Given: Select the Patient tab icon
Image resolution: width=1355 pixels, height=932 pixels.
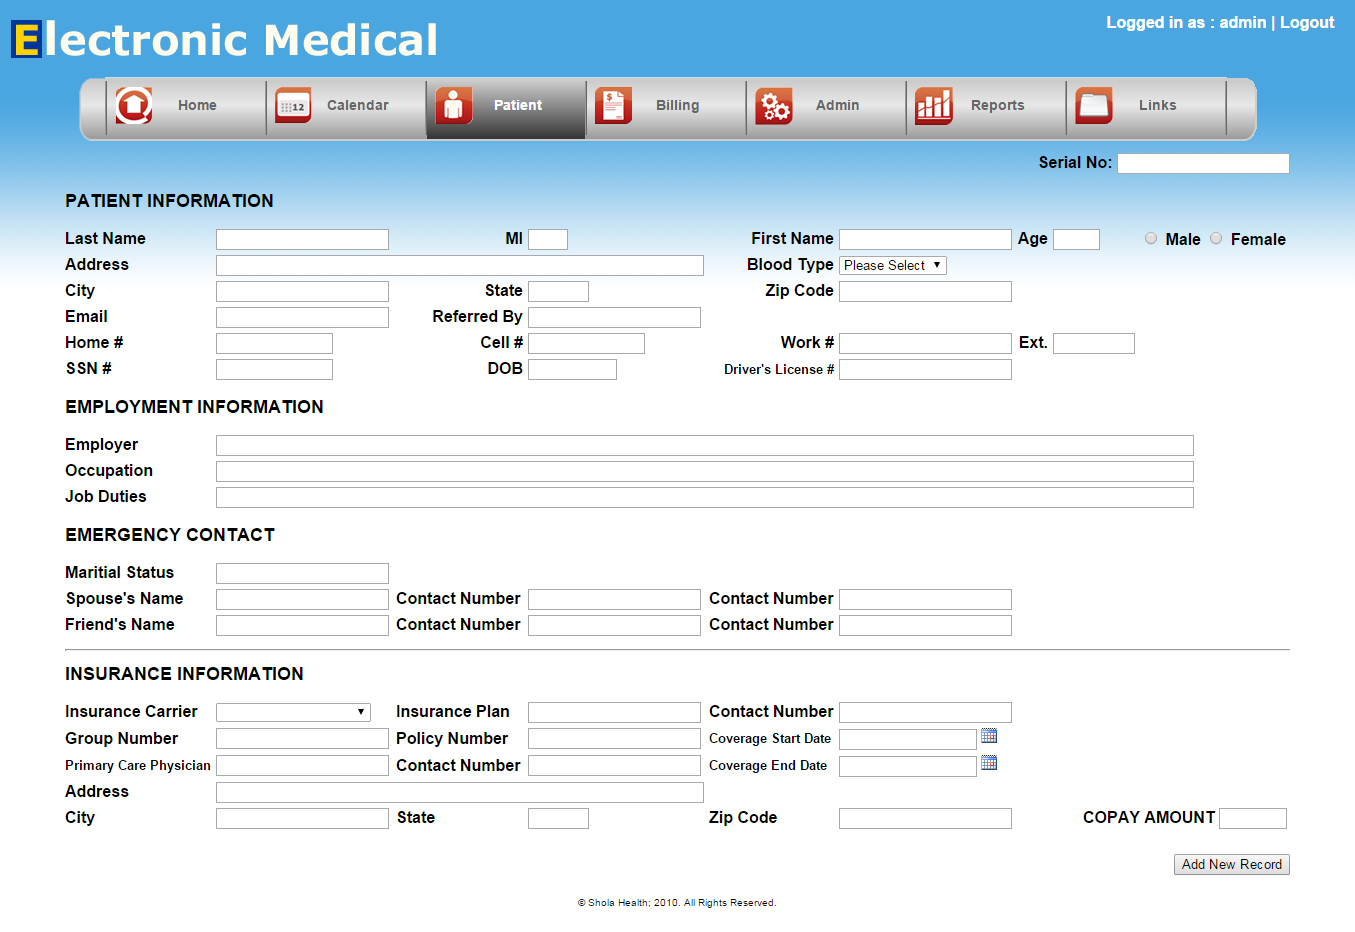Looking at the screenshot, I should click(x=454, y=104).
